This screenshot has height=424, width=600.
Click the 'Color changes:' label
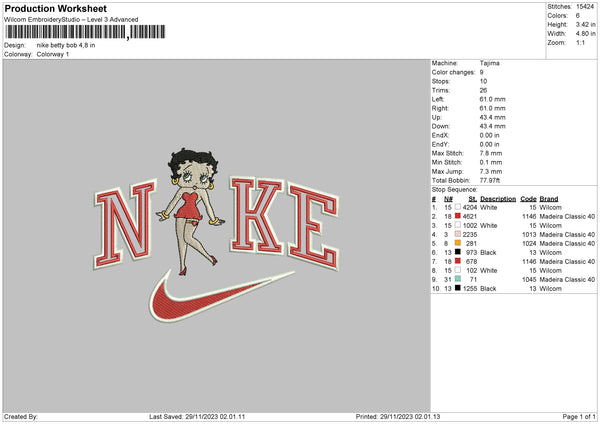pyautogui.click(x=453, y=72)
